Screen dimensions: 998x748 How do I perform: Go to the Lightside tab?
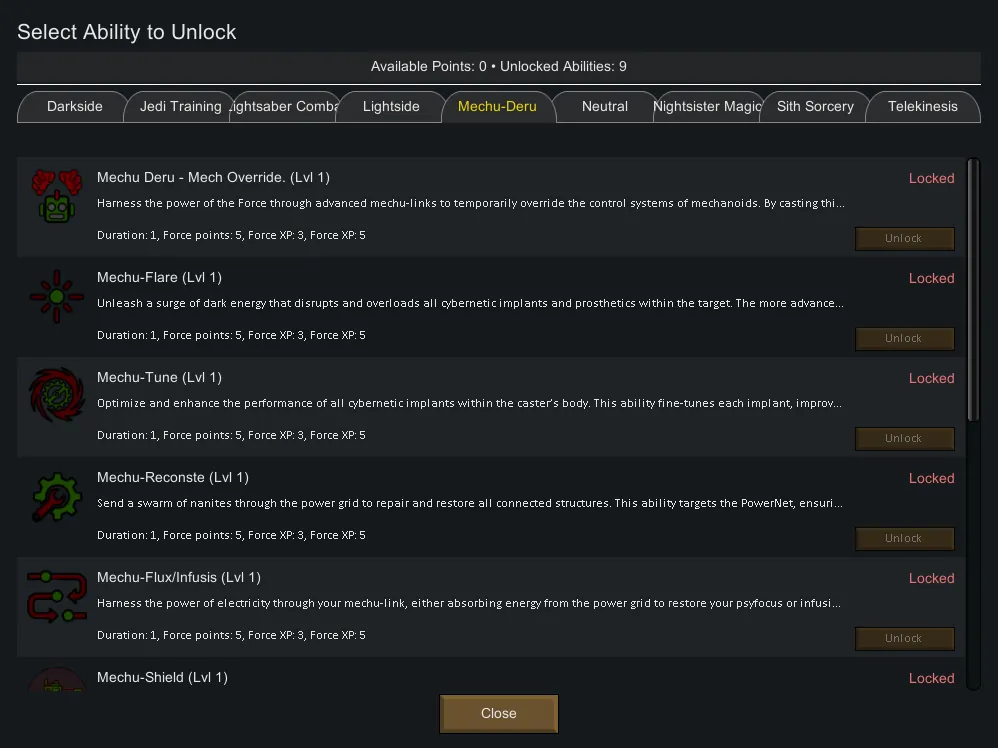click(x=391, y=107)
